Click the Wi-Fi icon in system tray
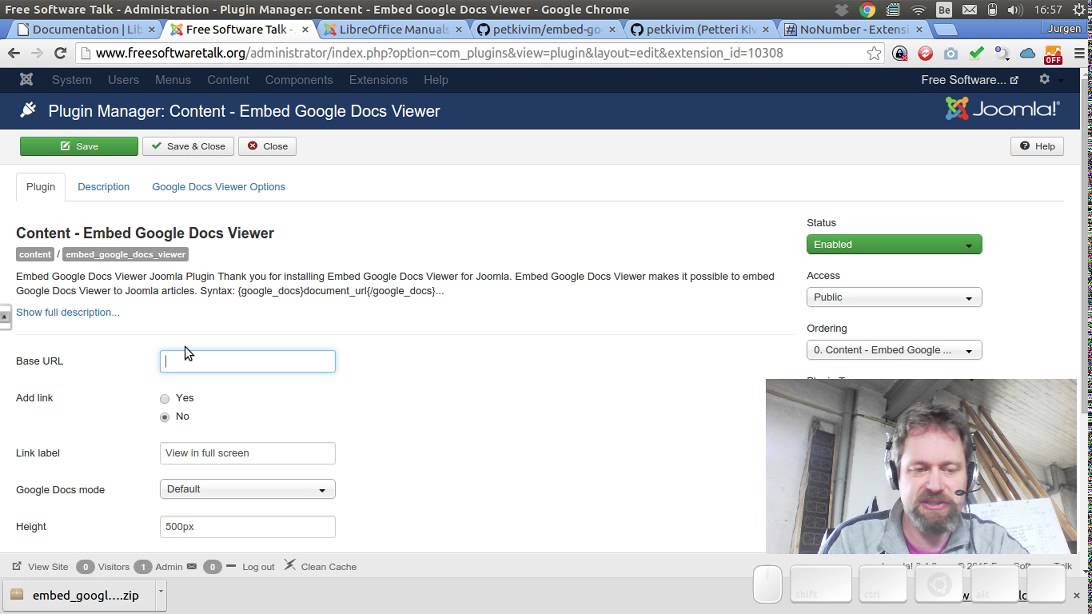This screenshot has width=1092, height=614. pyautogui.click(x=919, y=10)
